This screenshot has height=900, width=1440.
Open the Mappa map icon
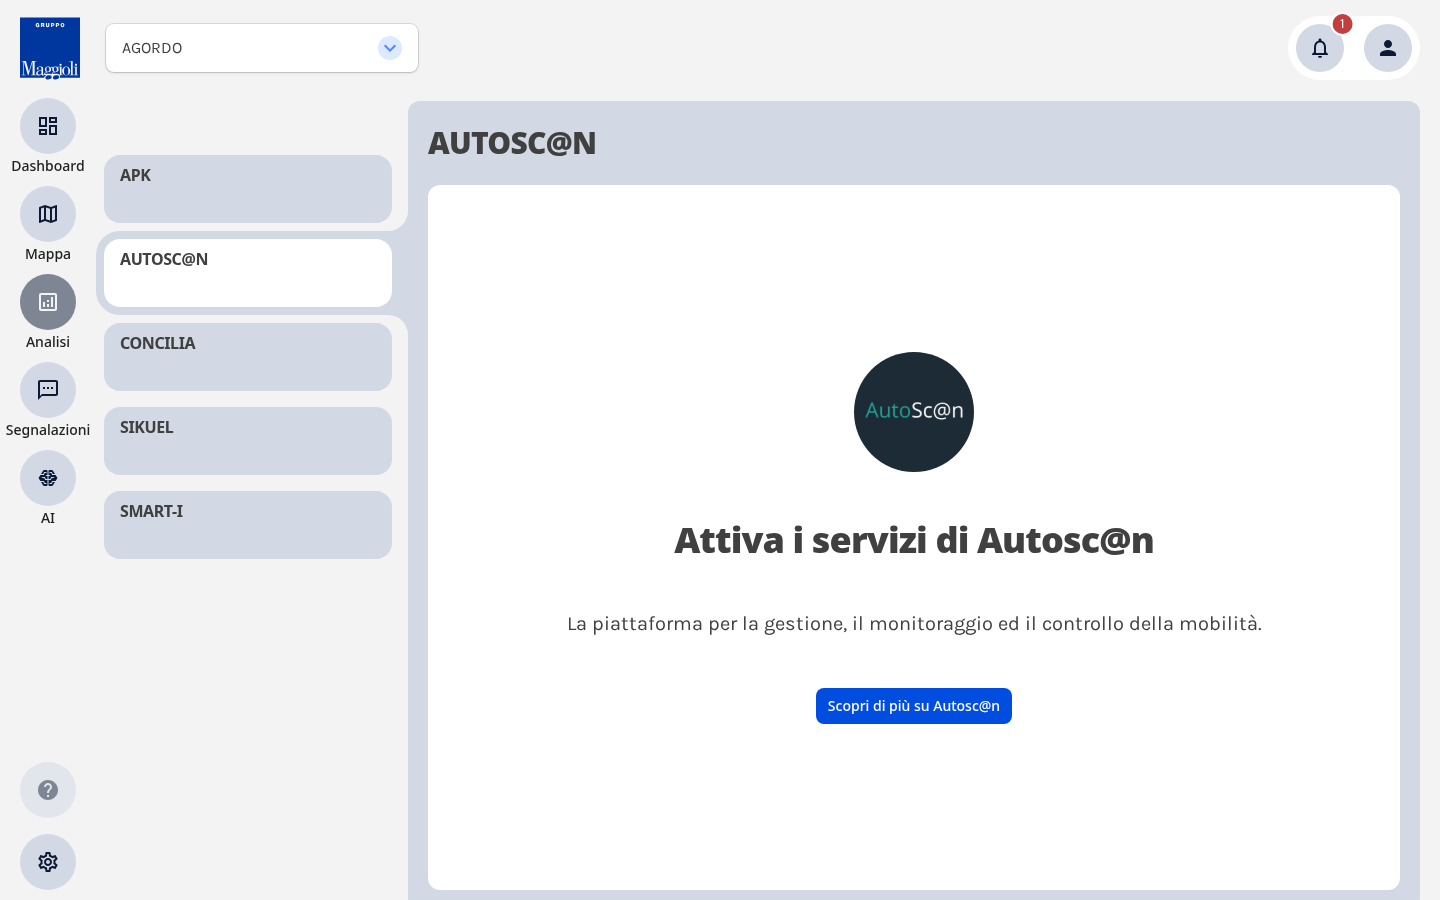pyautogui.click(x=48, y=214)
